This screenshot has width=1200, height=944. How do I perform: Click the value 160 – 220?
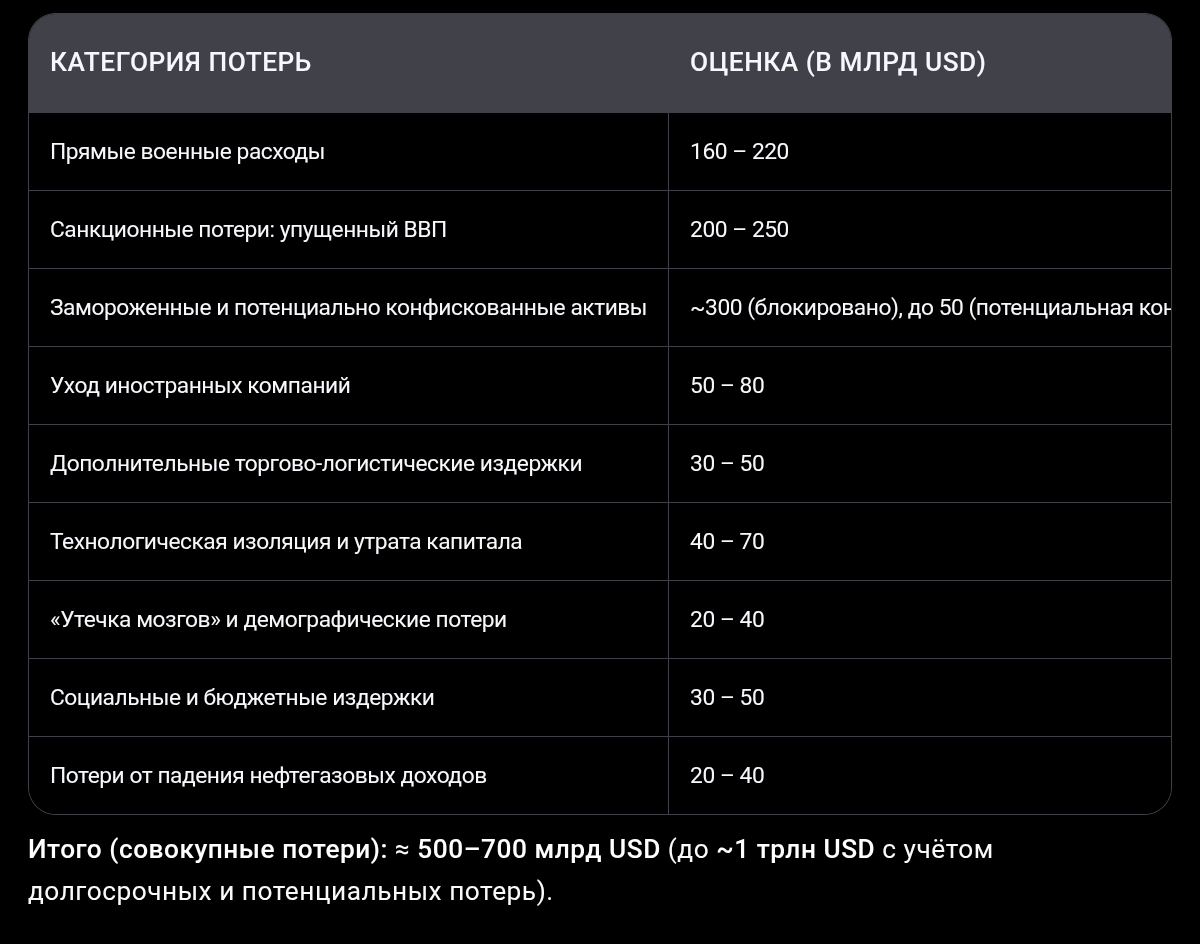pyautogui.click(x=739, y=152)
